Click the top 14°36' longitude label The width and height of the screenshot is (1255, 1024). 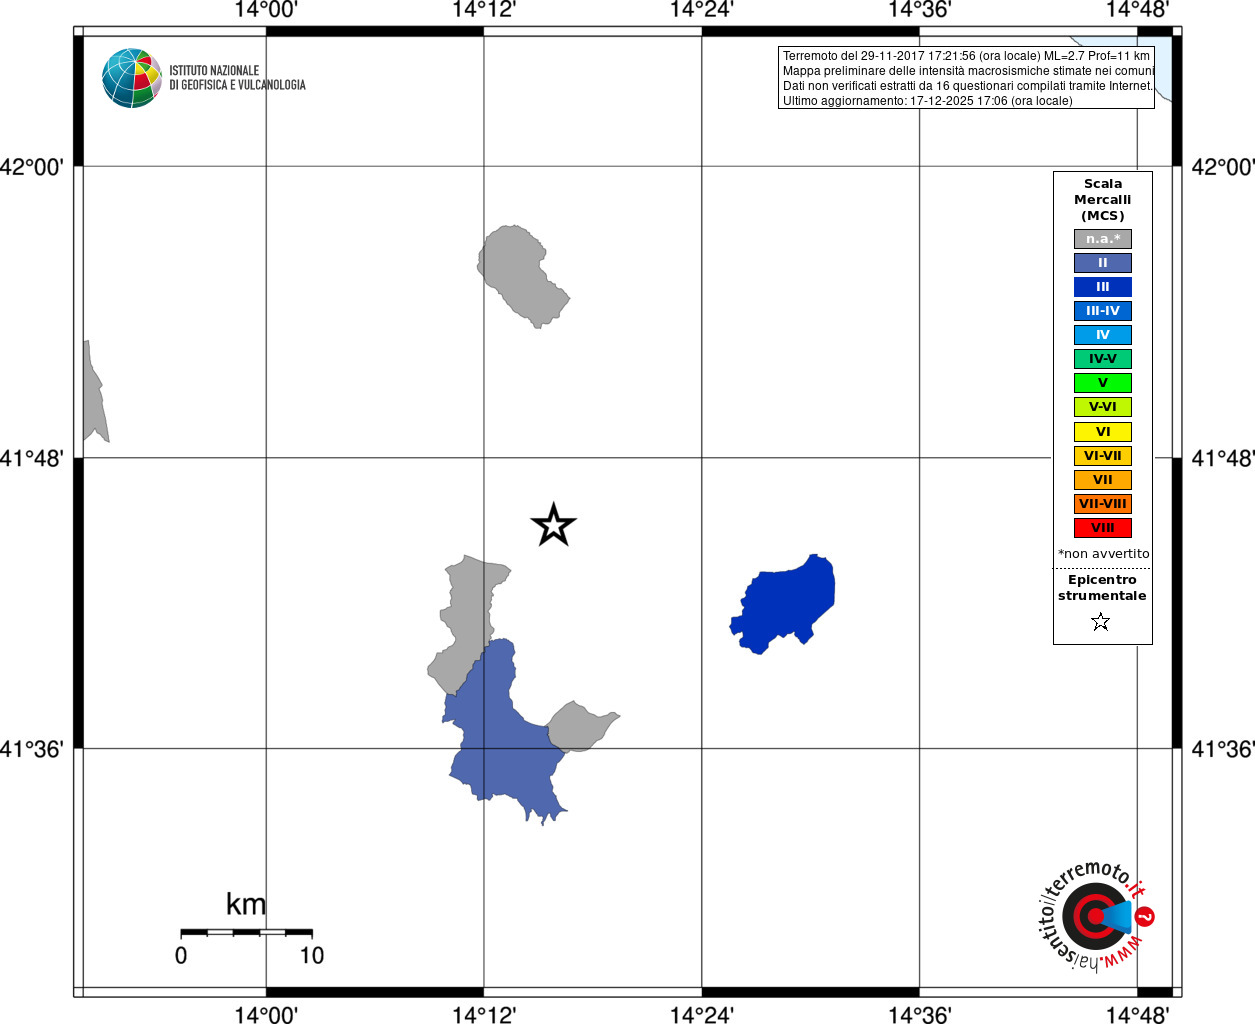tap(920, 11)
